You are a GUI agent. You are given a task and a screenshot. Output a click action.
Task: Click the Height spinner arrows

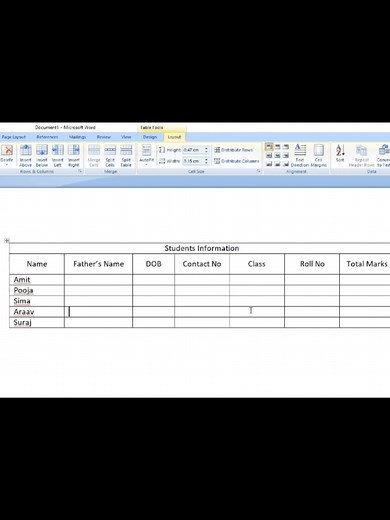(x=206, y=150)
